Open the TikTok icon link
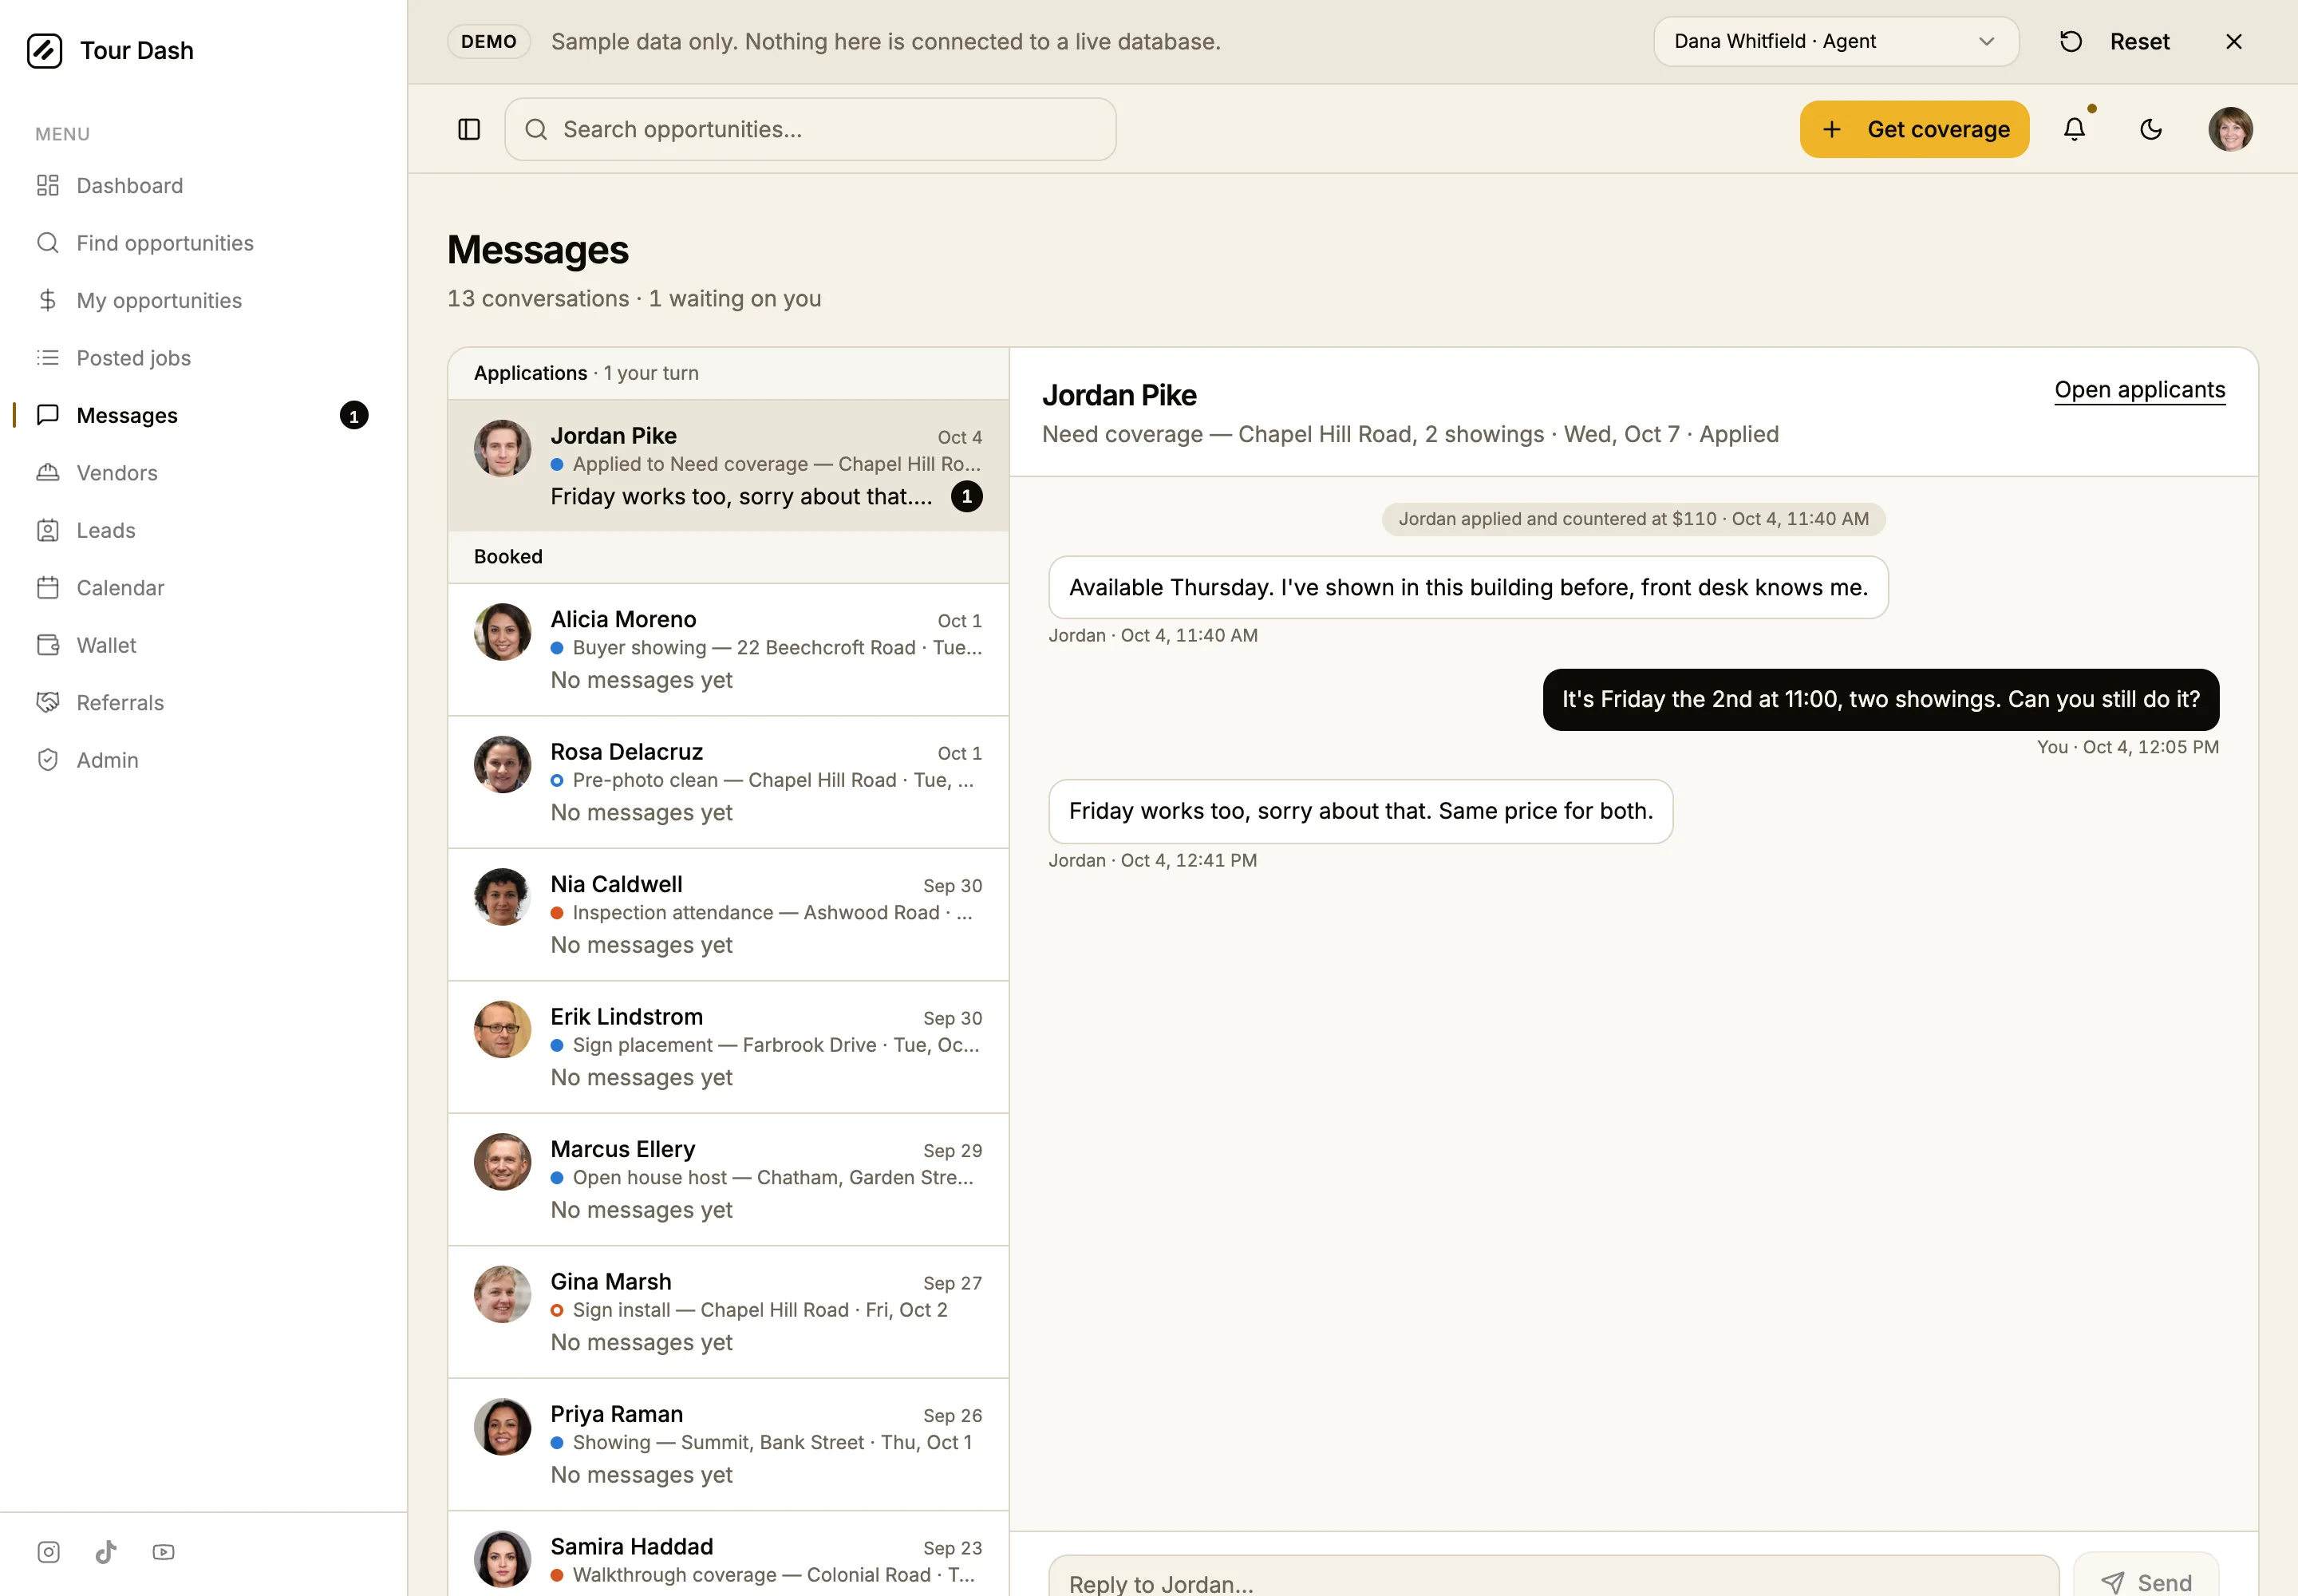 (106, 1552)
